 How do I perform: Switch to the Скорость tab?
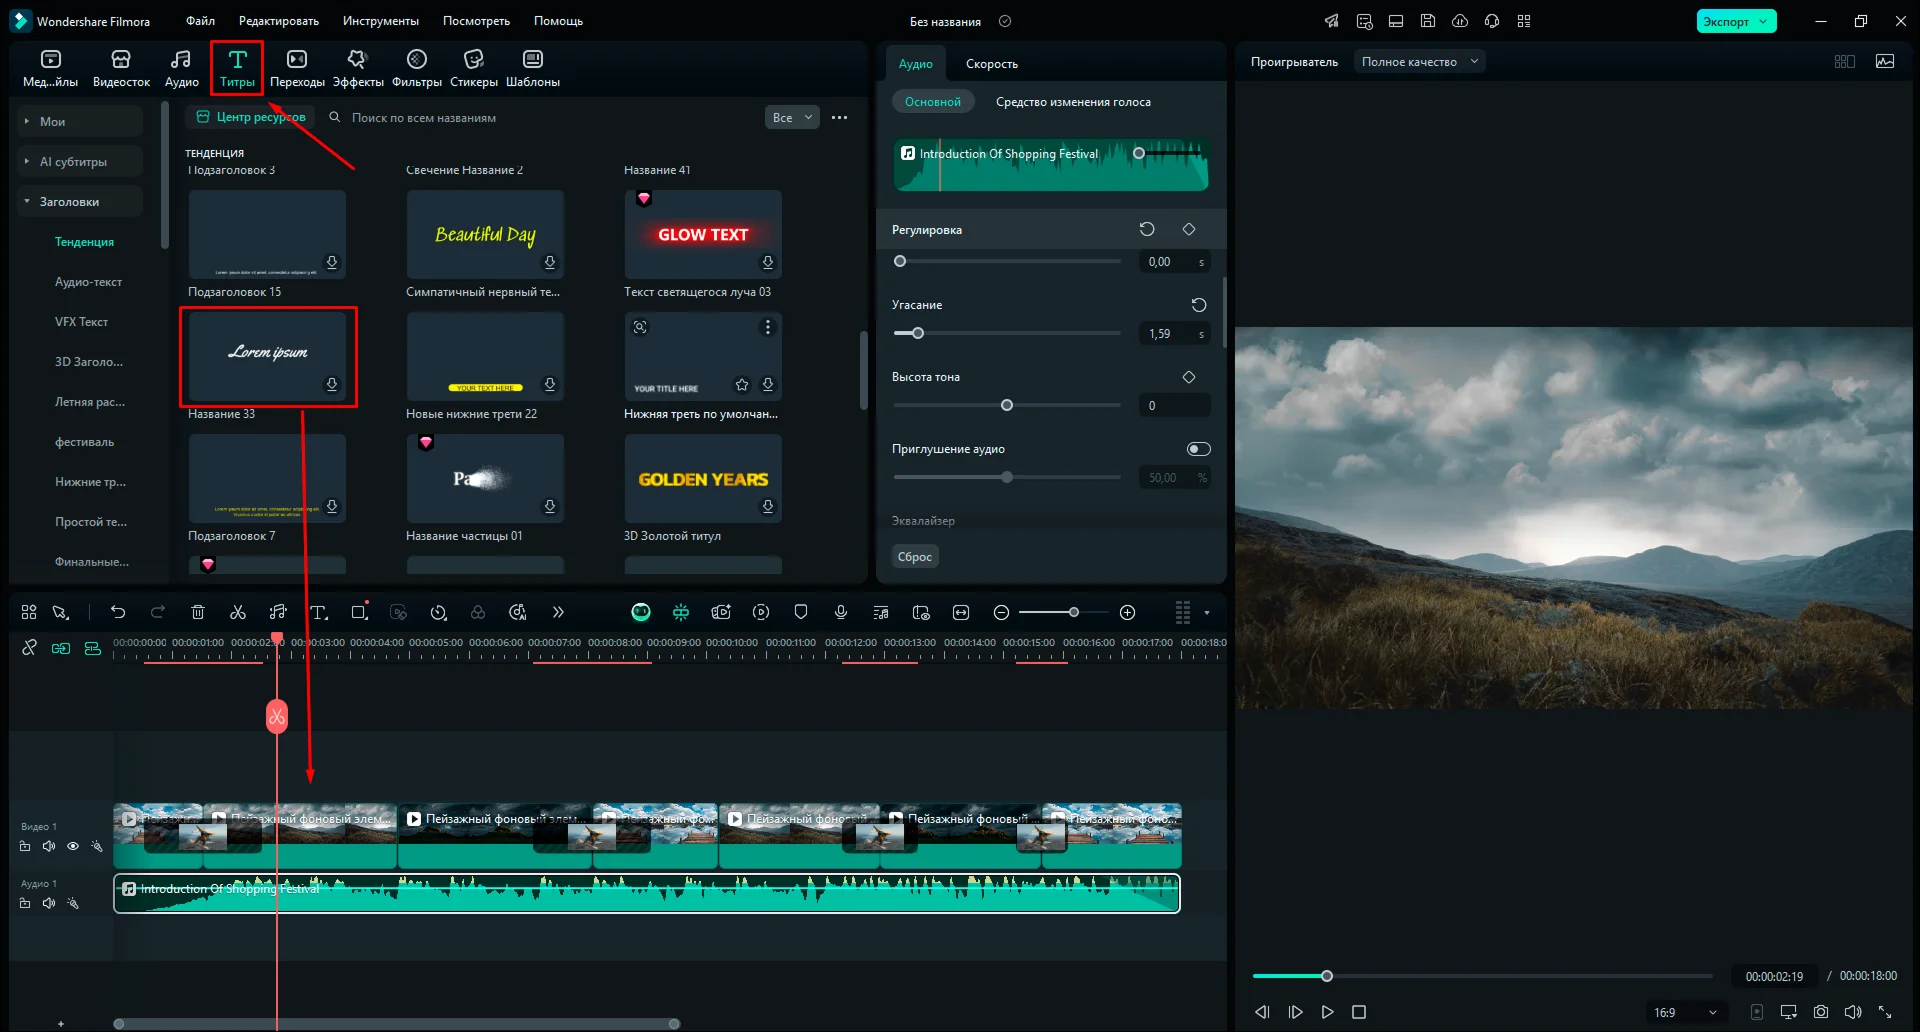[991, 64]
